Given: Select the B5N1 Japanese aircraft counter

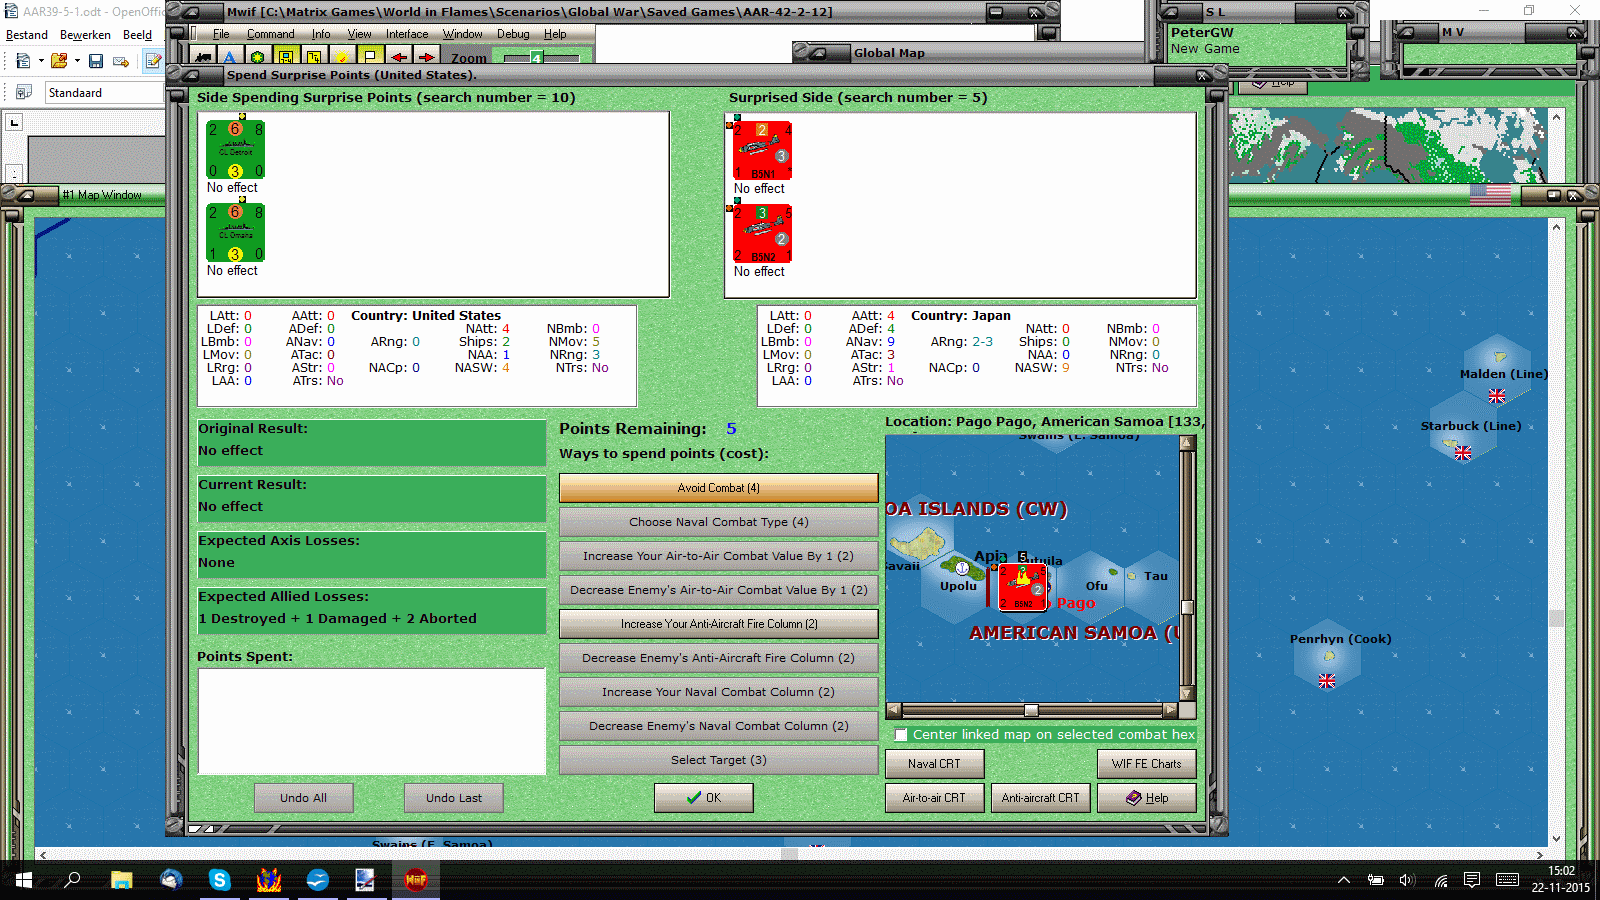Looking at the screenshot, I should point(762,151).
